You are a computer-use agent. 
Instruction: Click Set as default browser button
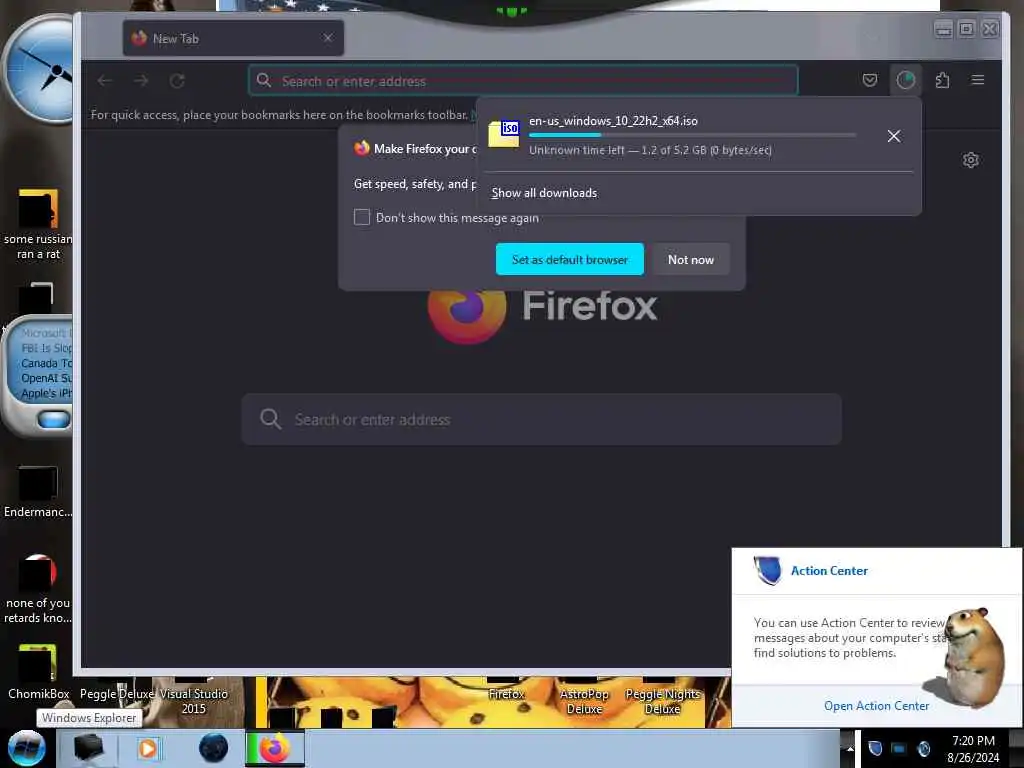pos(569,259)
